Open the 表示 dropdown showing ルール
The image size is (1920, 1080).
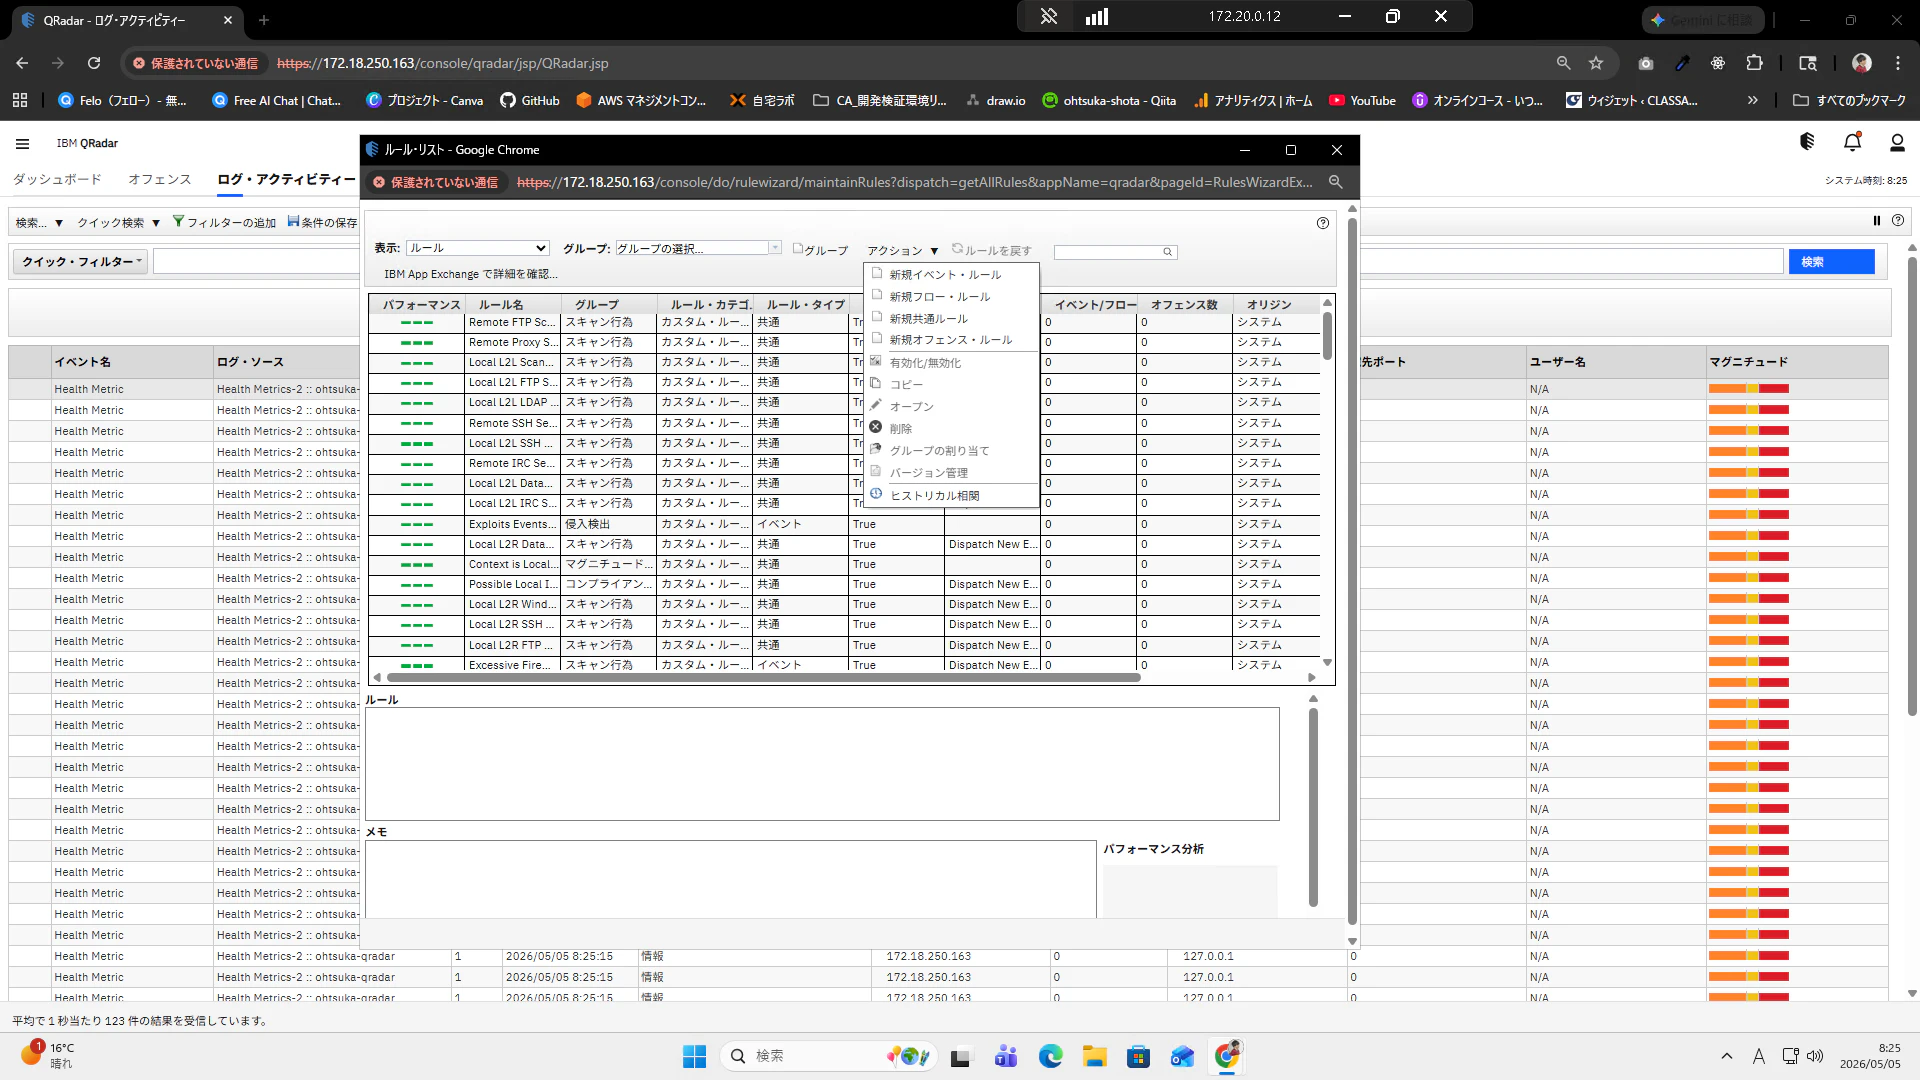pyautogui.click(x=477, y=248)
